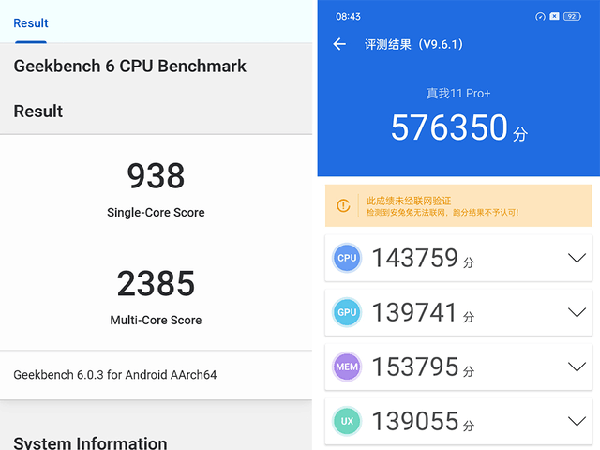Click the System Information section heading
Screen dimensions: 600x450
(x=90, y=442)
